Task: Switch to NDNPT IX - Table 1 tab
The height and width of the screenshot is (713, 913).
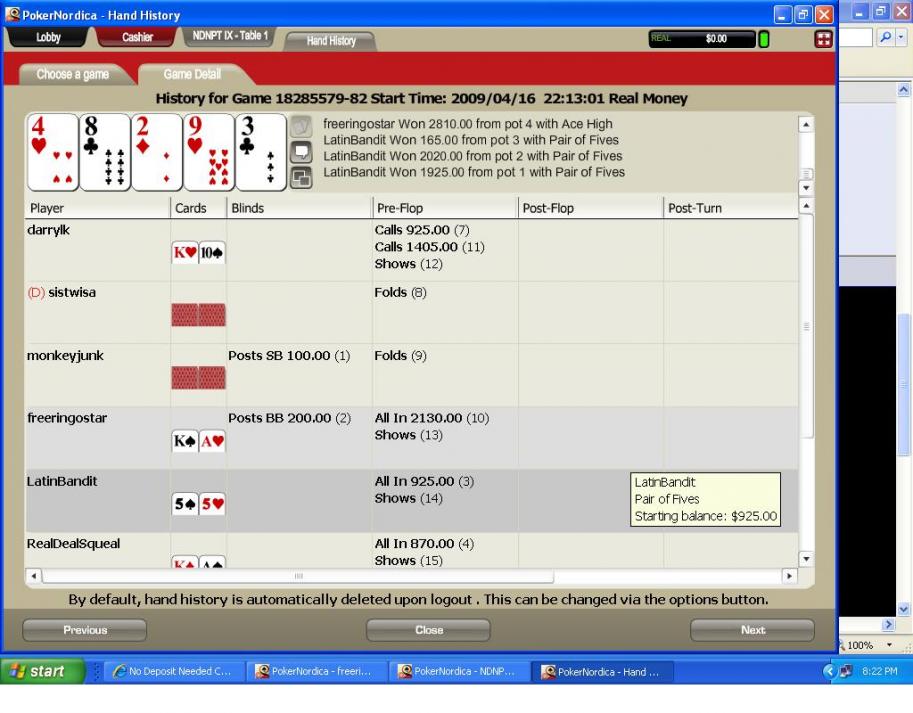Action: [x=230, y=36]
